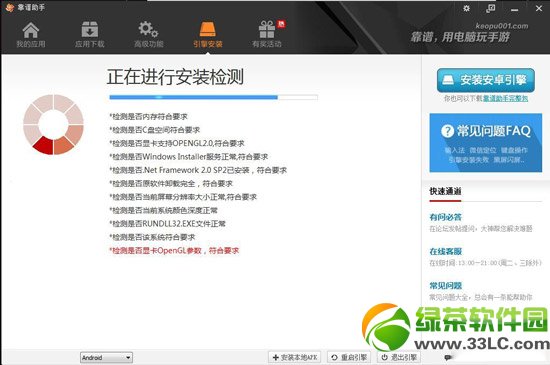The image size is (550, 365).
Task: Click the .Net Framework 2.0 SP2 check line
Action: click(198, 170)
